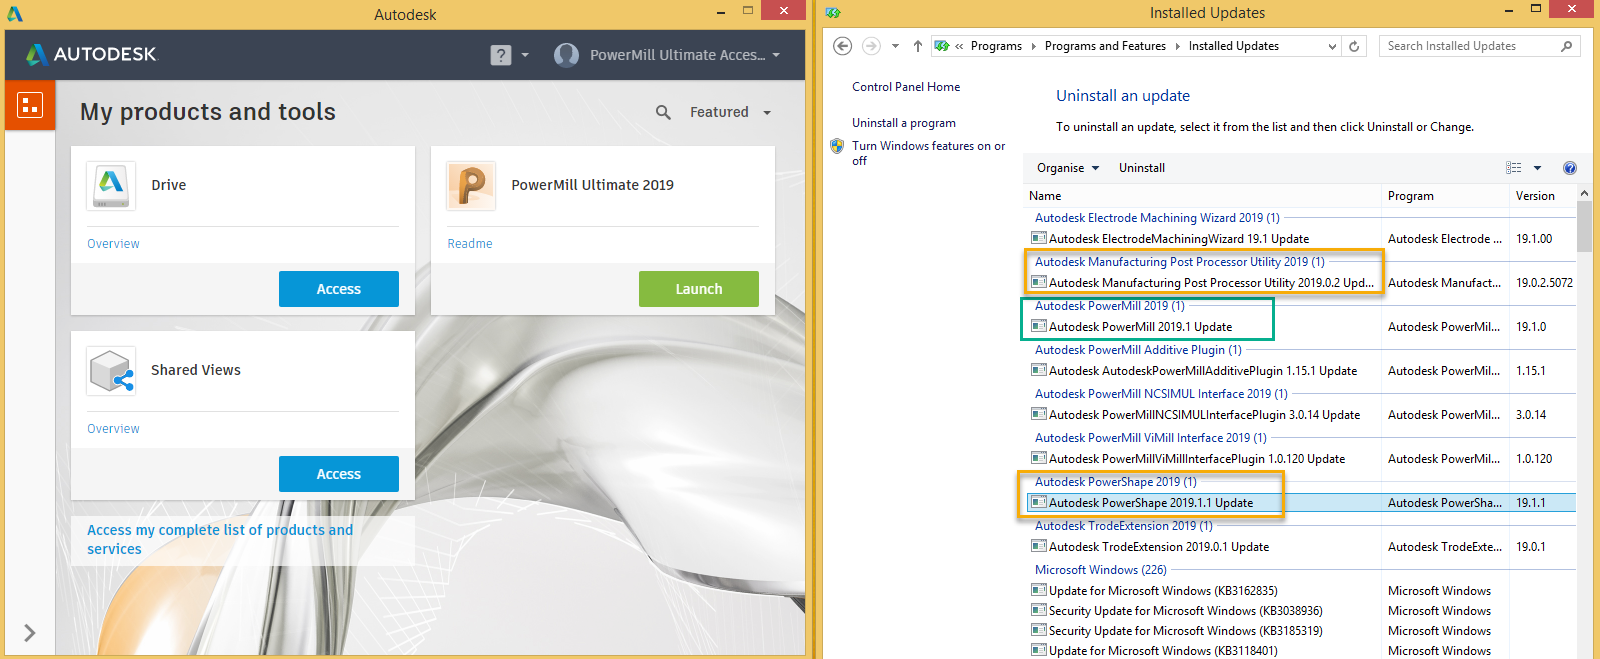Screen dimensions: 1600x659
Task: Select Autodesk PowerShape 2019.1.1 Update row
Action: click(x=1303, y=503)
